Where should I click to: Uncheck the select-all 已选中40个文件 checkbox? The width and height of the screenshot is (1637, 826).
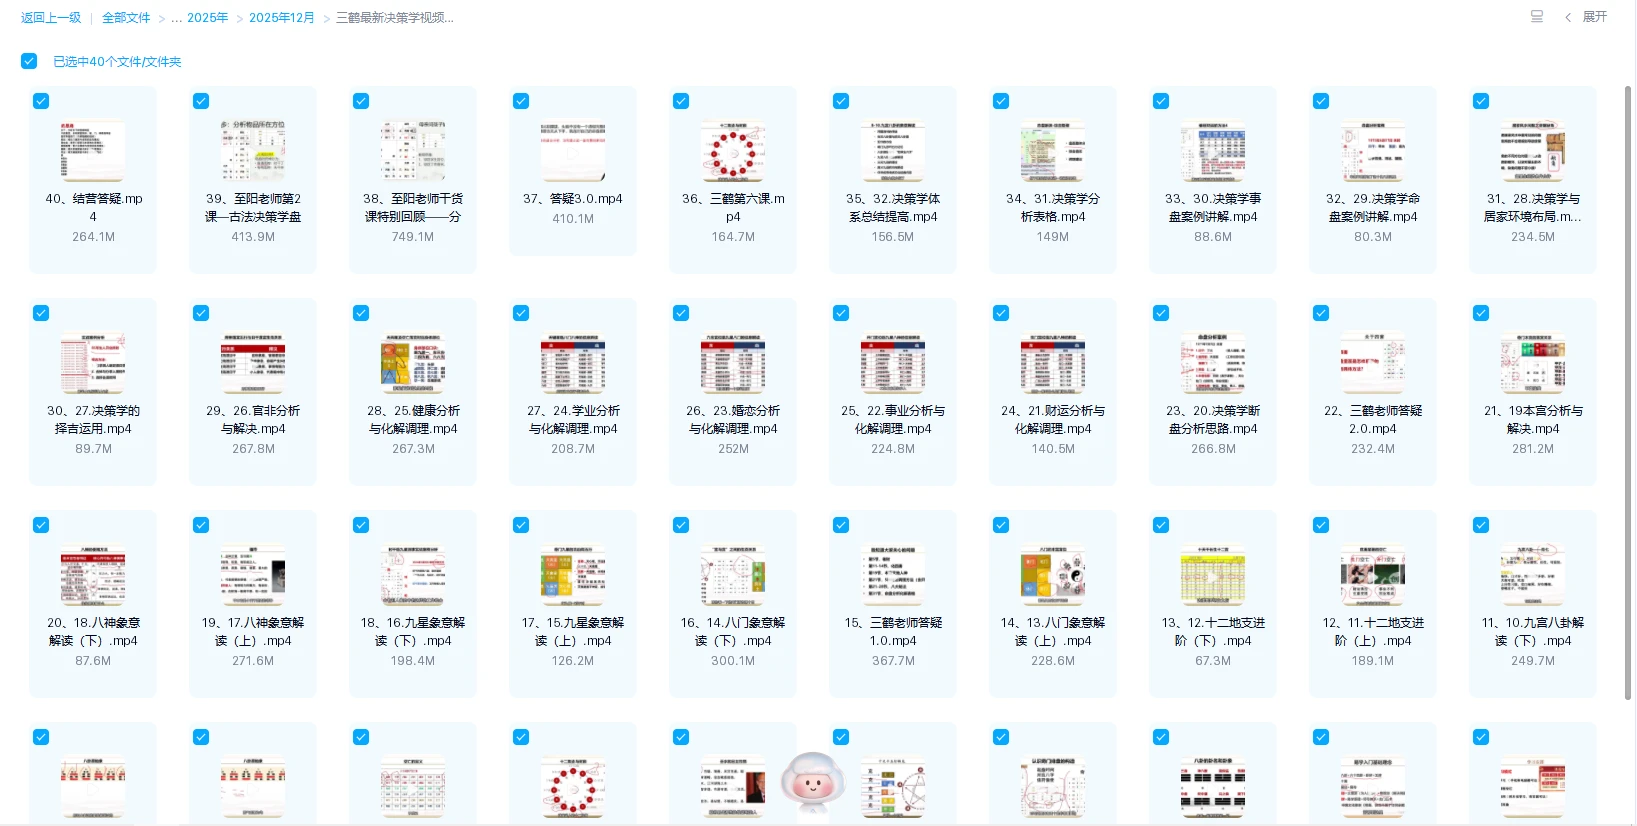tap(29, 61)
